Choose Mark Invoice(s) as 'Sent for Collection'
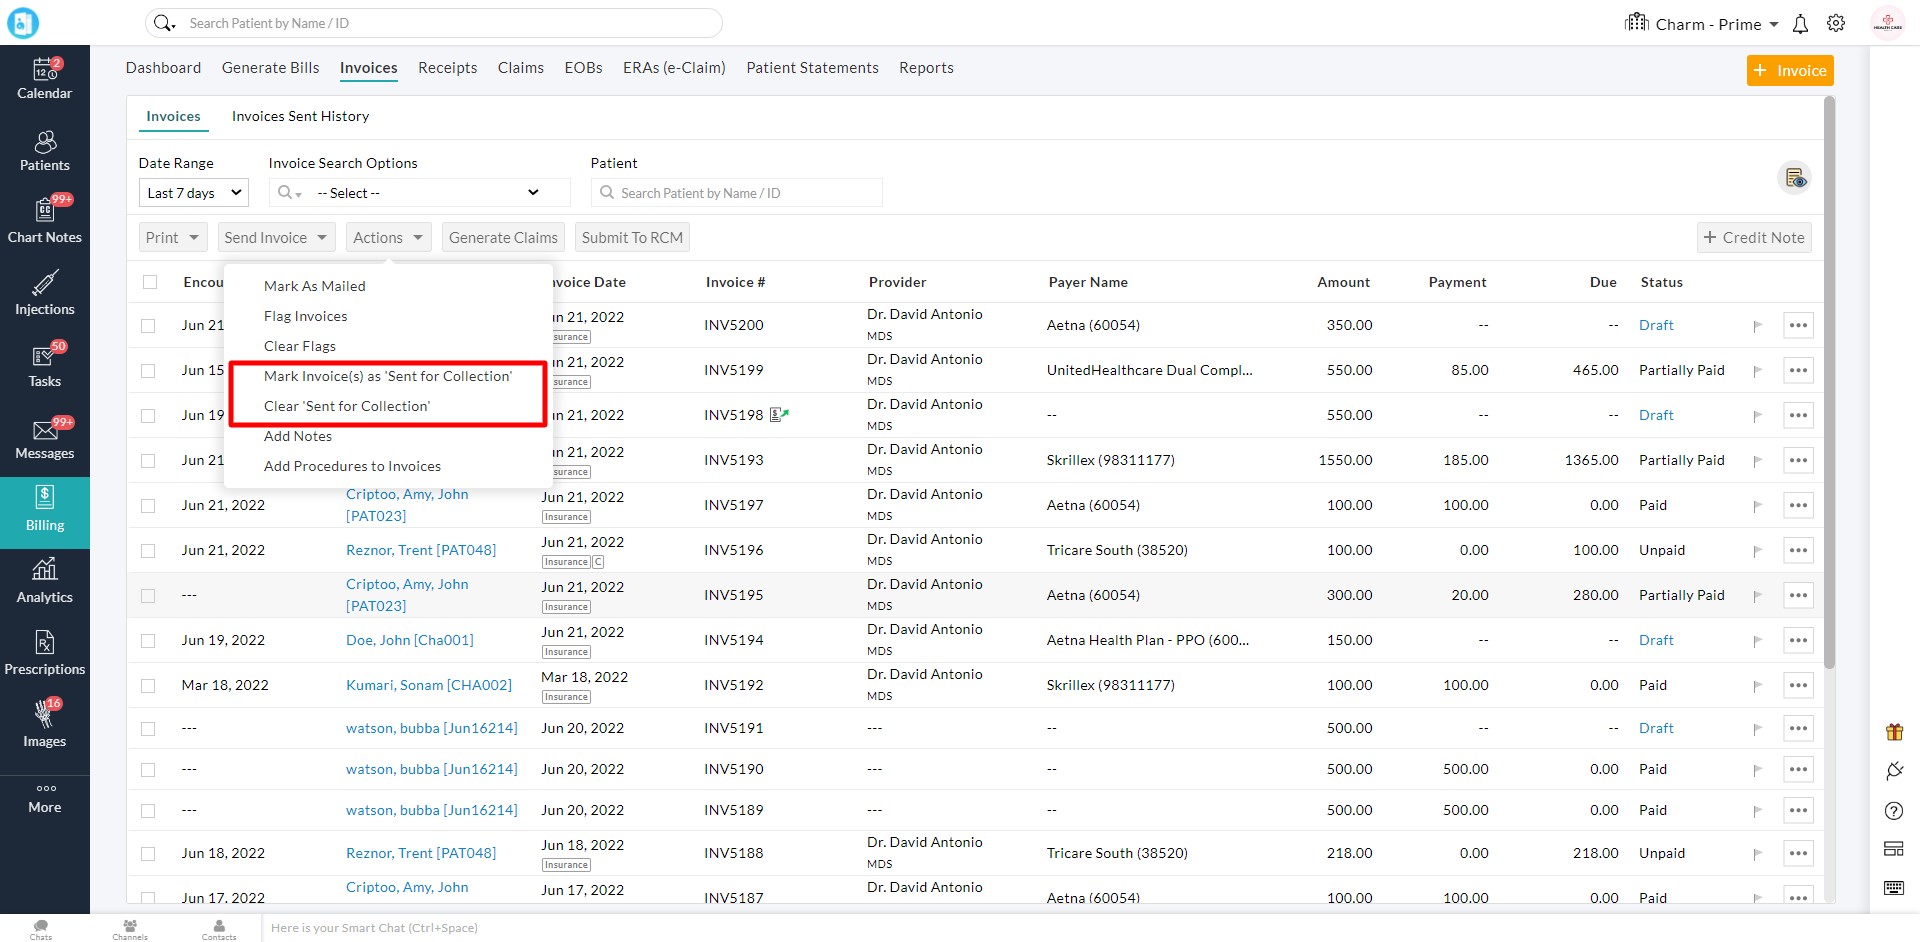The image size is (1920, 942). pyautogui.click(x=387, y=376)
